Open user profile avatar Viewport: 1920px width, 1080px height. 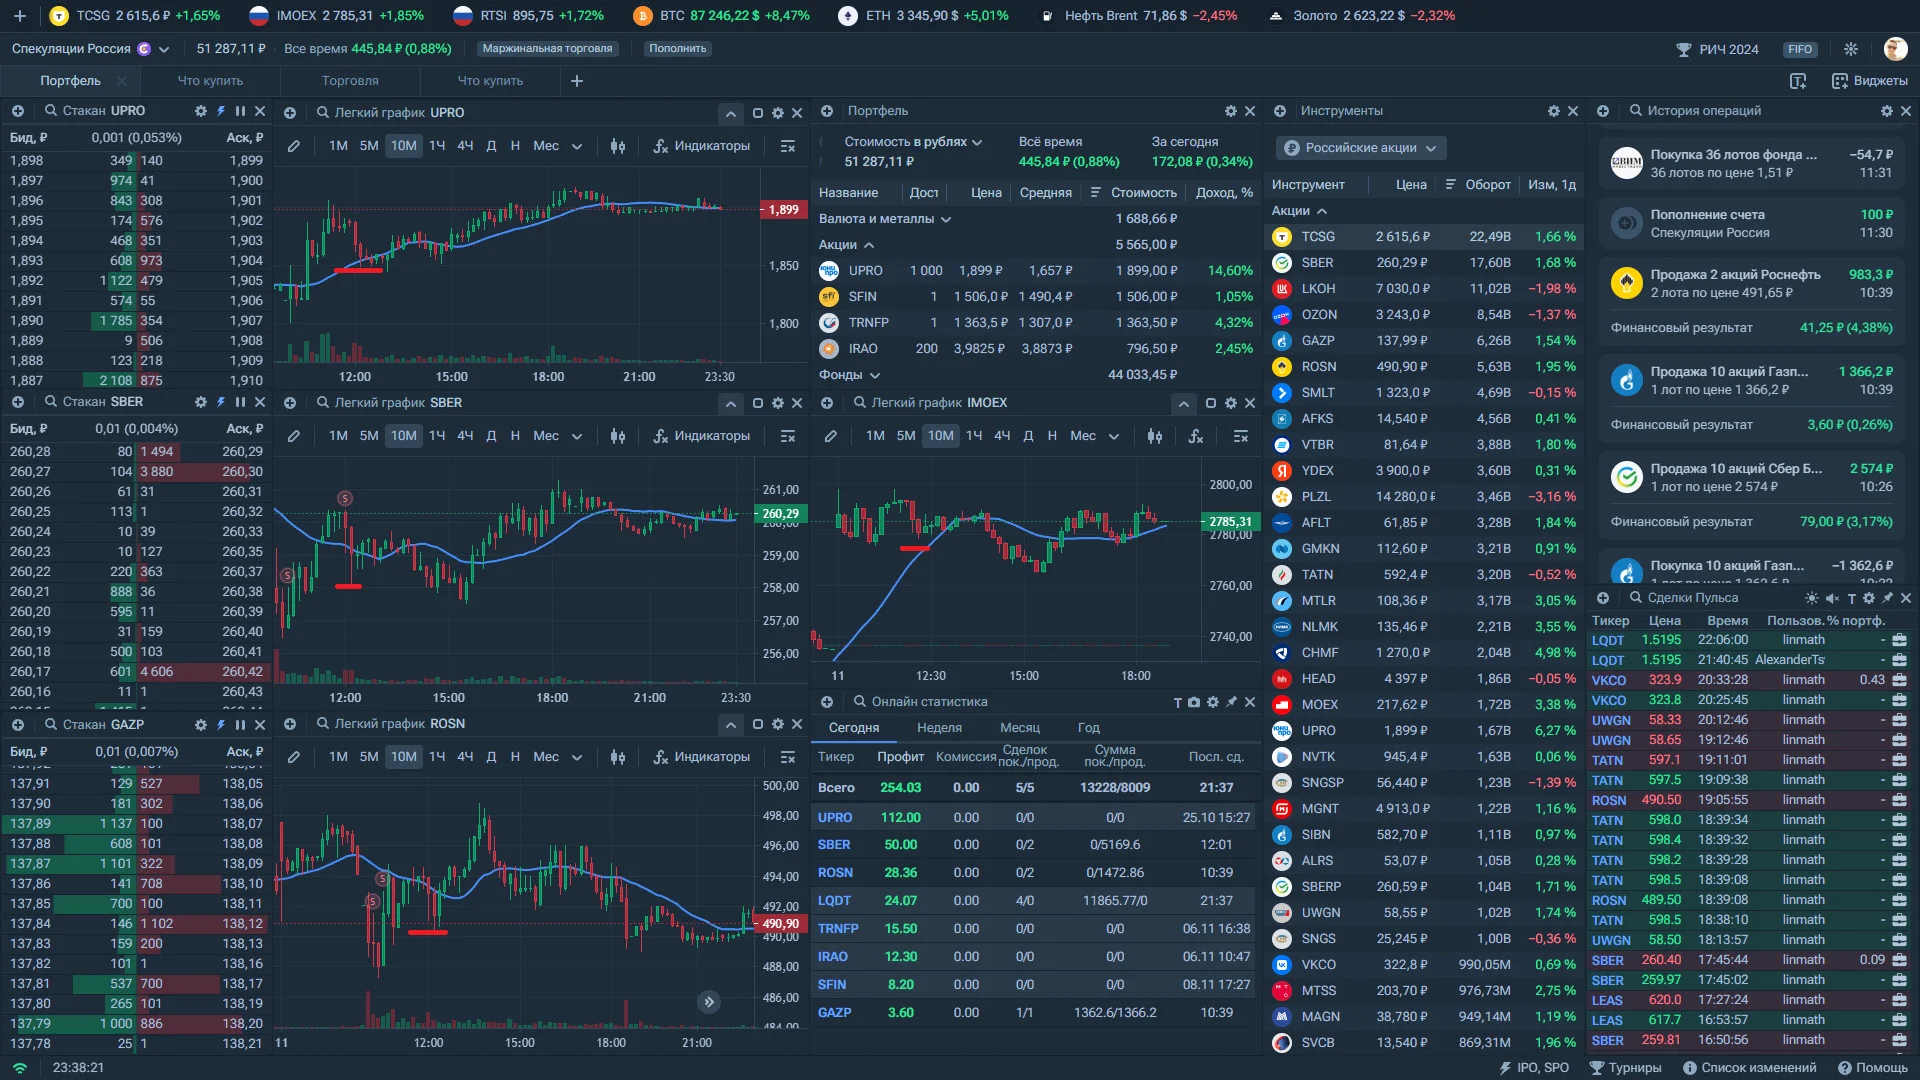1895,49
